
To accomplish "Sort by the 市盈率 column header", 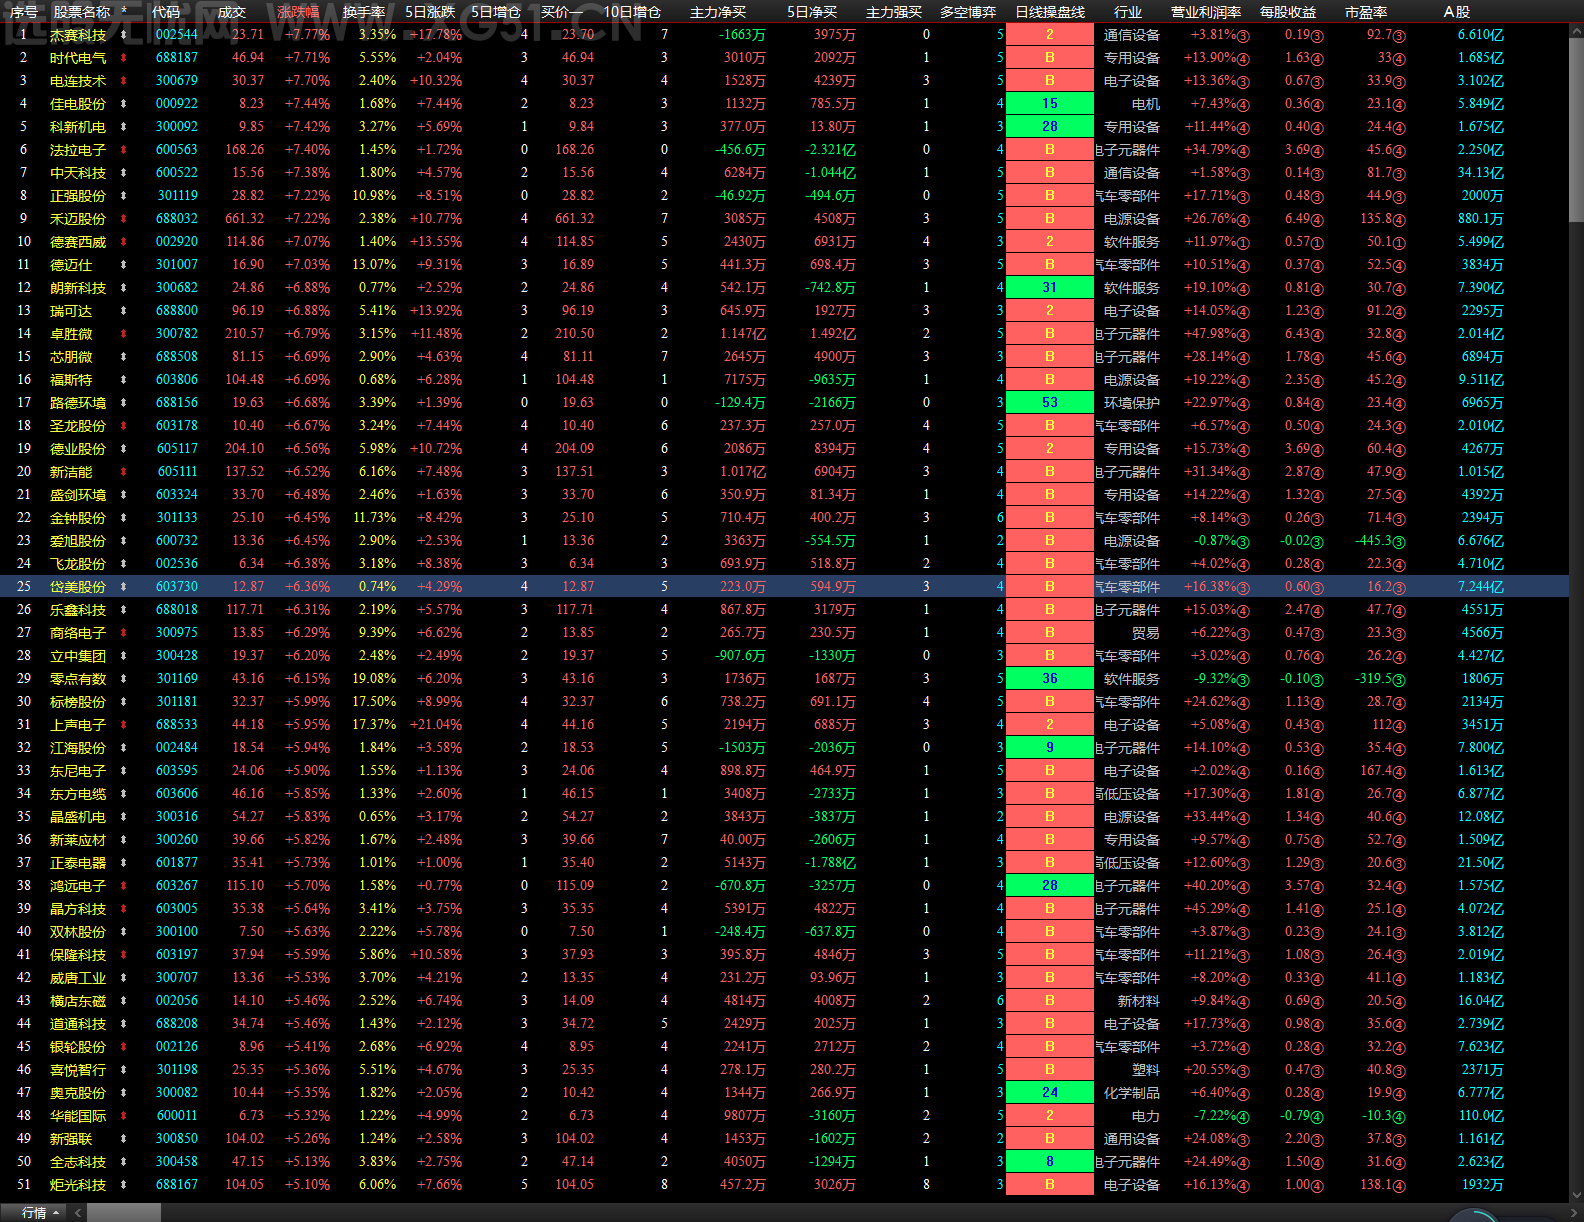I will (1366, 12).
